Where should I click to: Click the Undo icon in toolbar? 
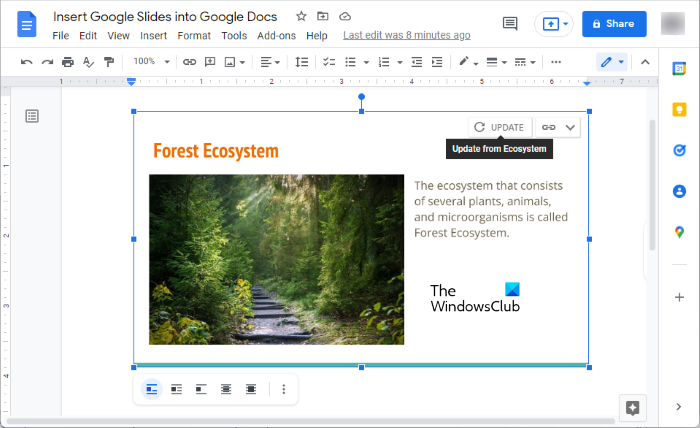point(26,62)
